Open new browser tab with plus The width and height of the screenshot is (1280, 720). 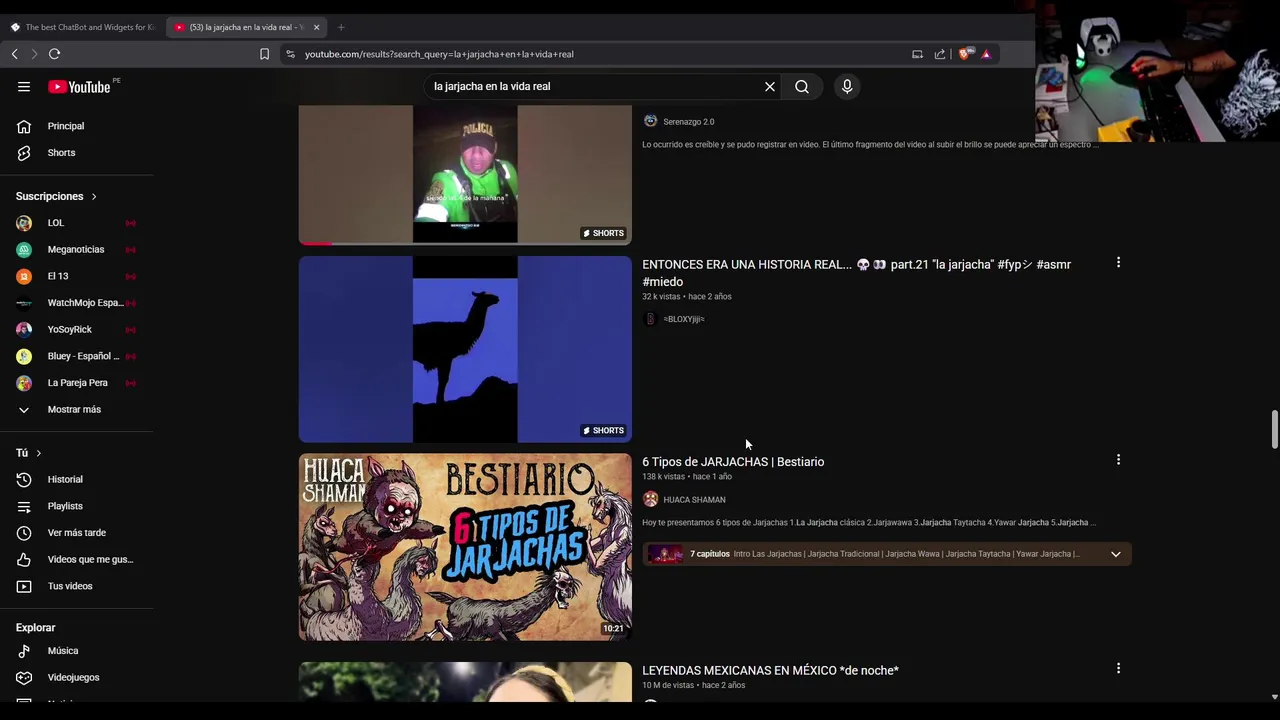coord(341,27)
